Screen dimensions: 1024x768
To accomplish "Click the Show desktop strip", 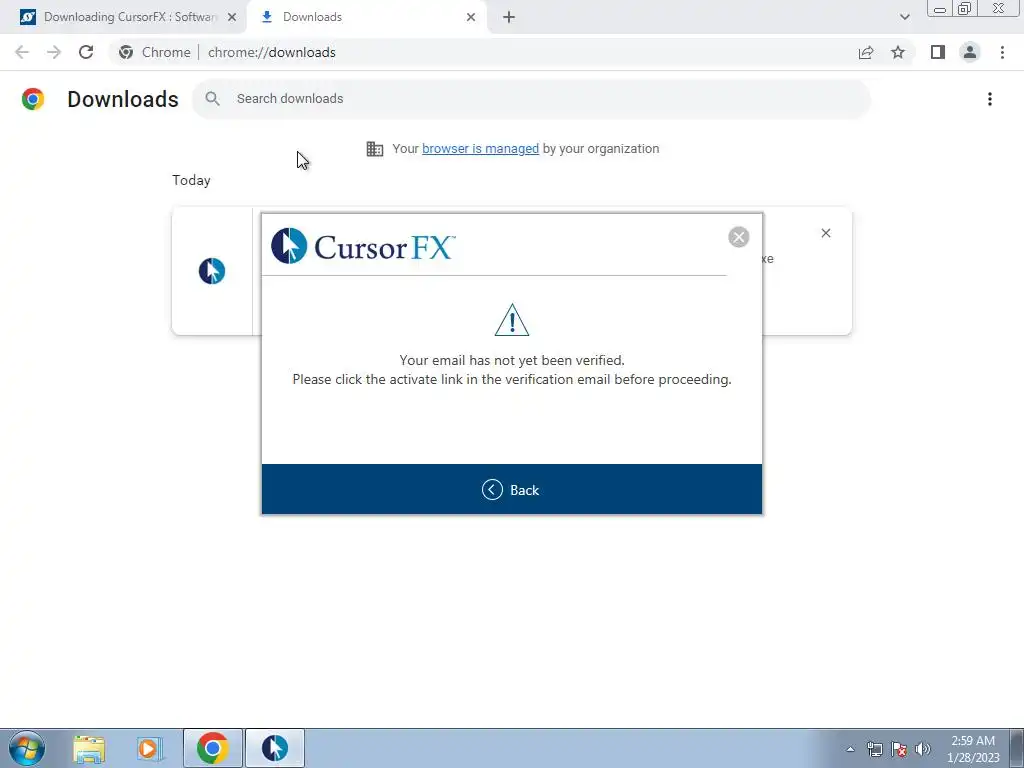I will pos(1016,748).
